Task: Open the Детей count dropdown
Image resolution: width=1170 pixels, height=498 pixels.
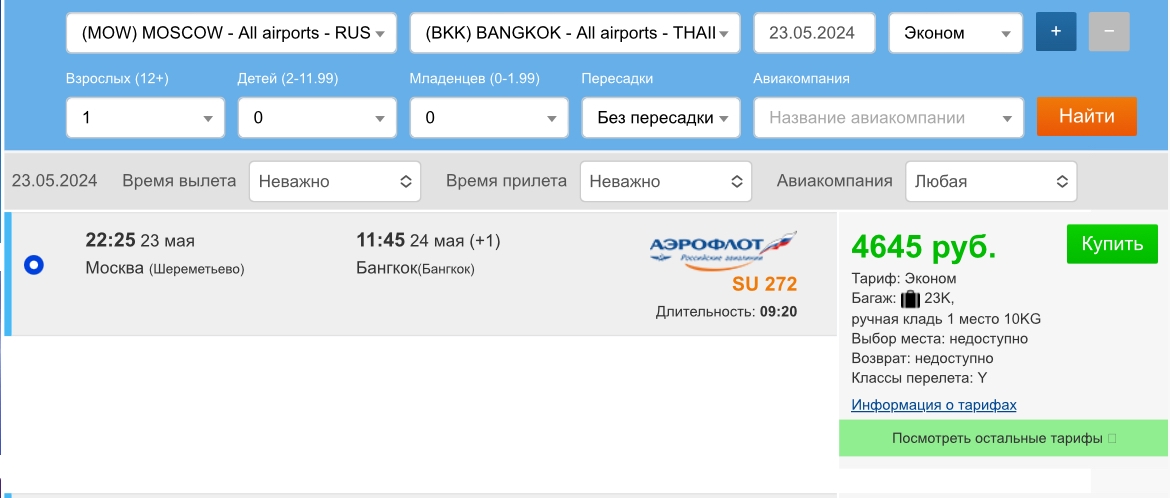Action: (x=317, y=117)
